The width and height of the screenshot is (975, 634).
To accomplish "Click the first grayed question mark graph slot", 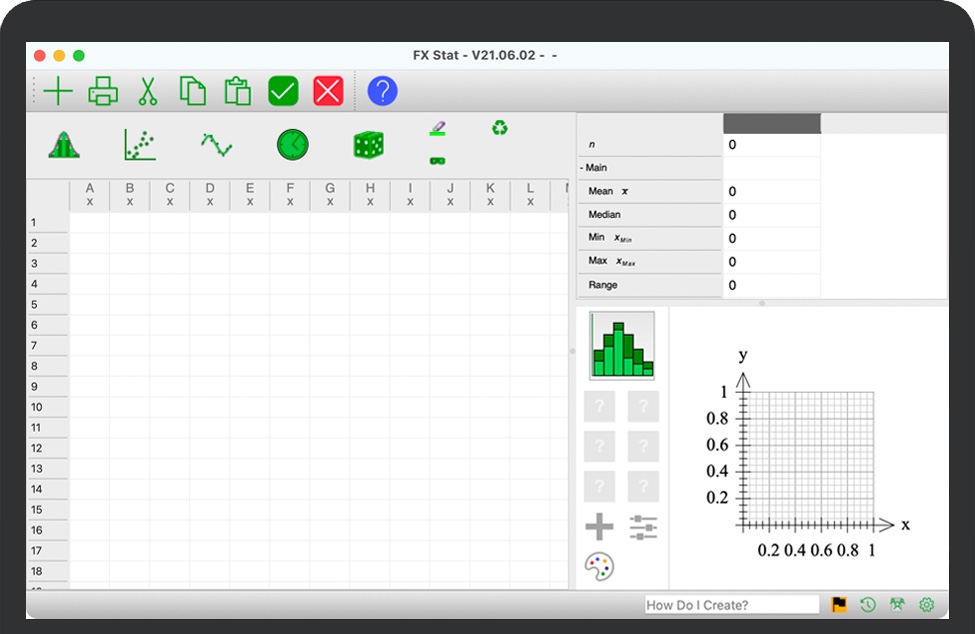I will [599, 407].
